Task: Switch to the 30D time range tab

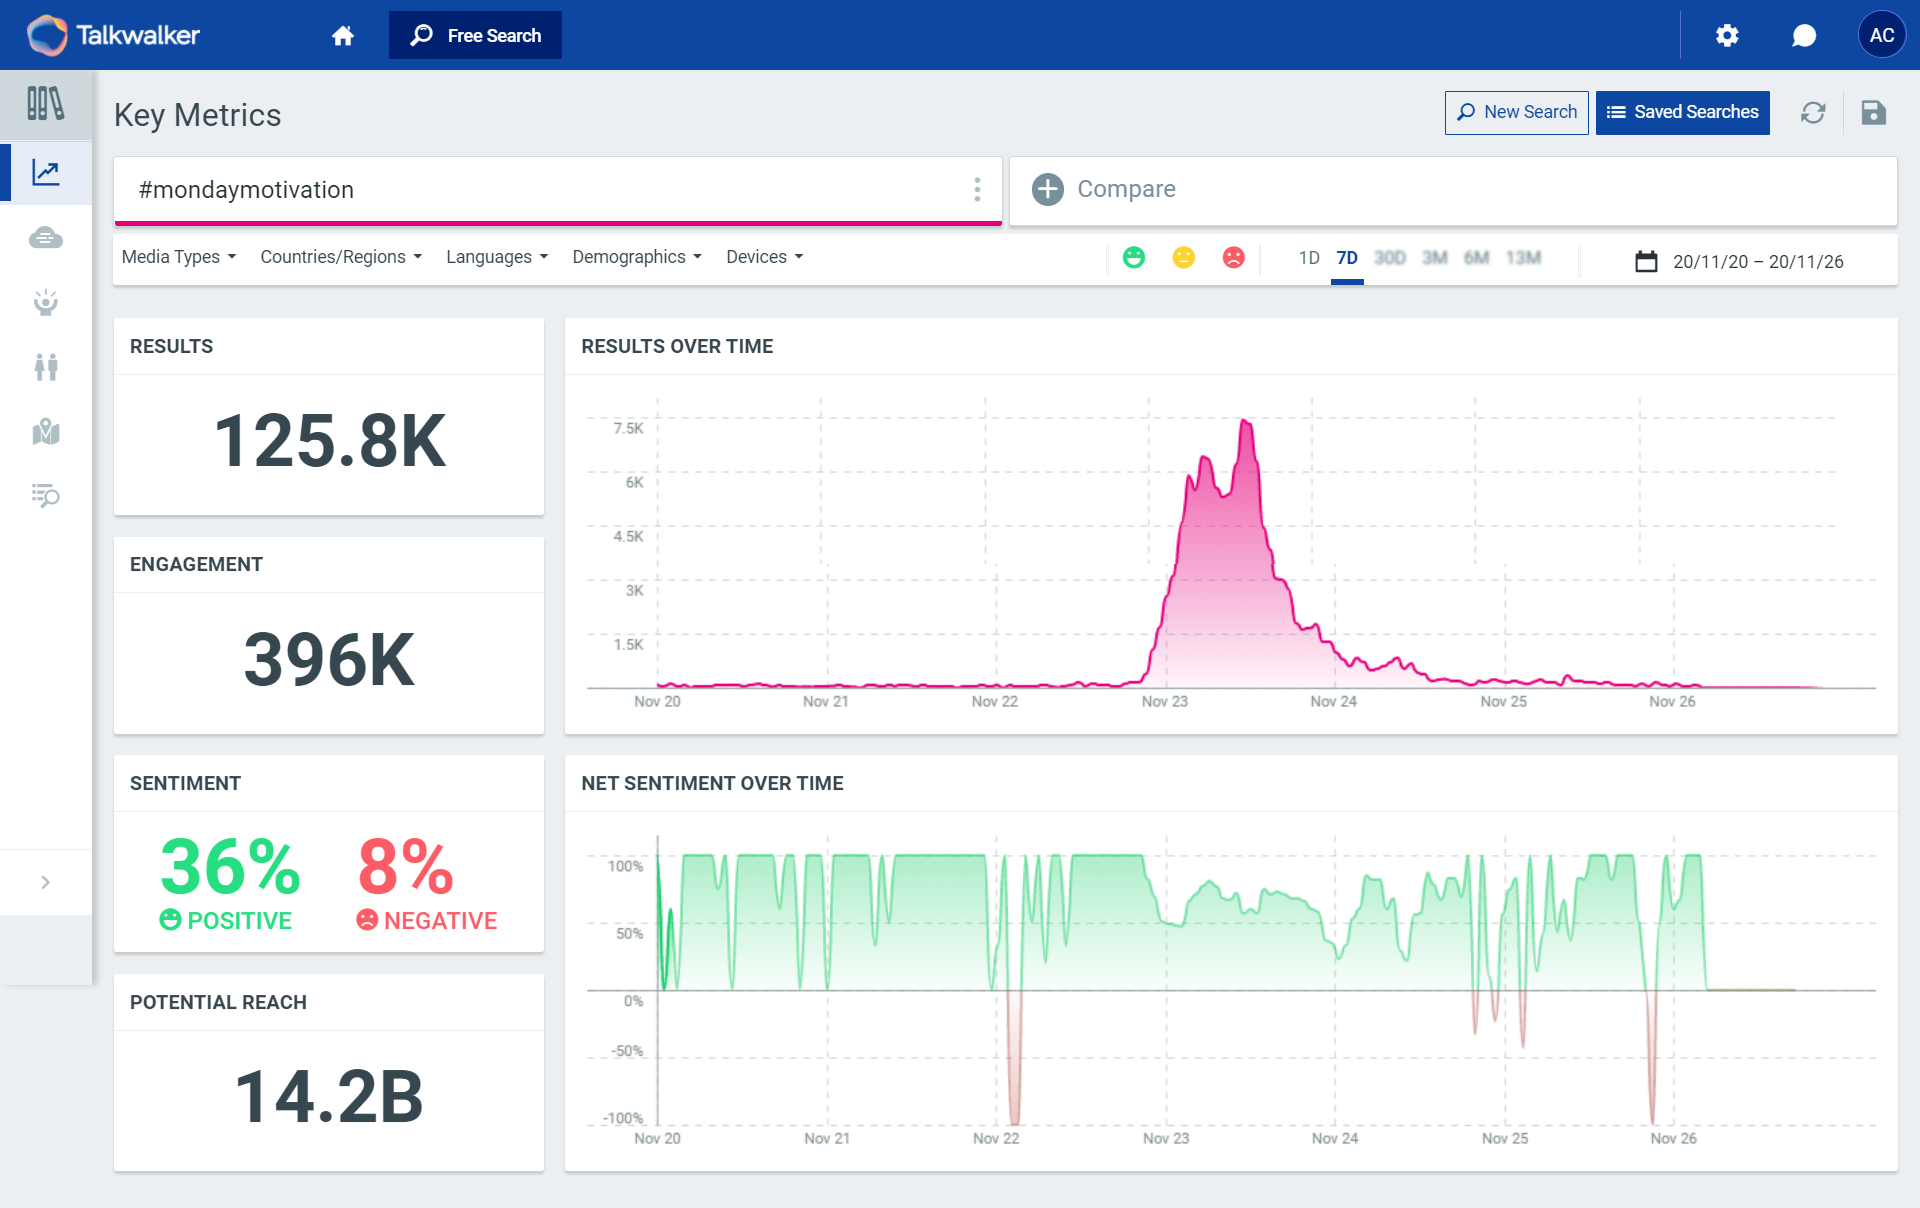Action: [1391, 257]
